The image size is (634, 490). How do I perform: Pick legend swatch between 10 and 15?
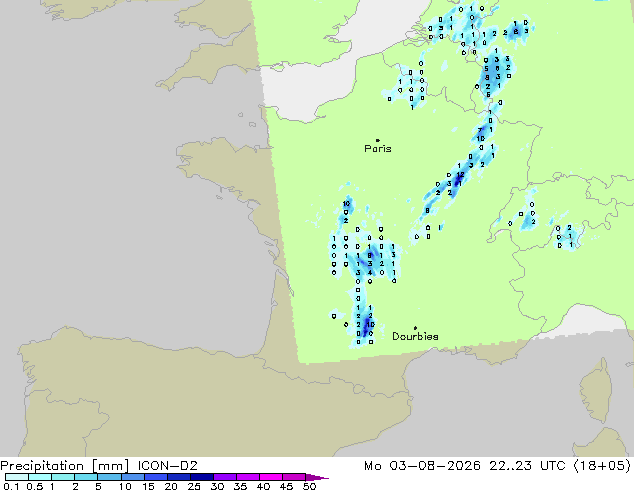pos(132,477)
